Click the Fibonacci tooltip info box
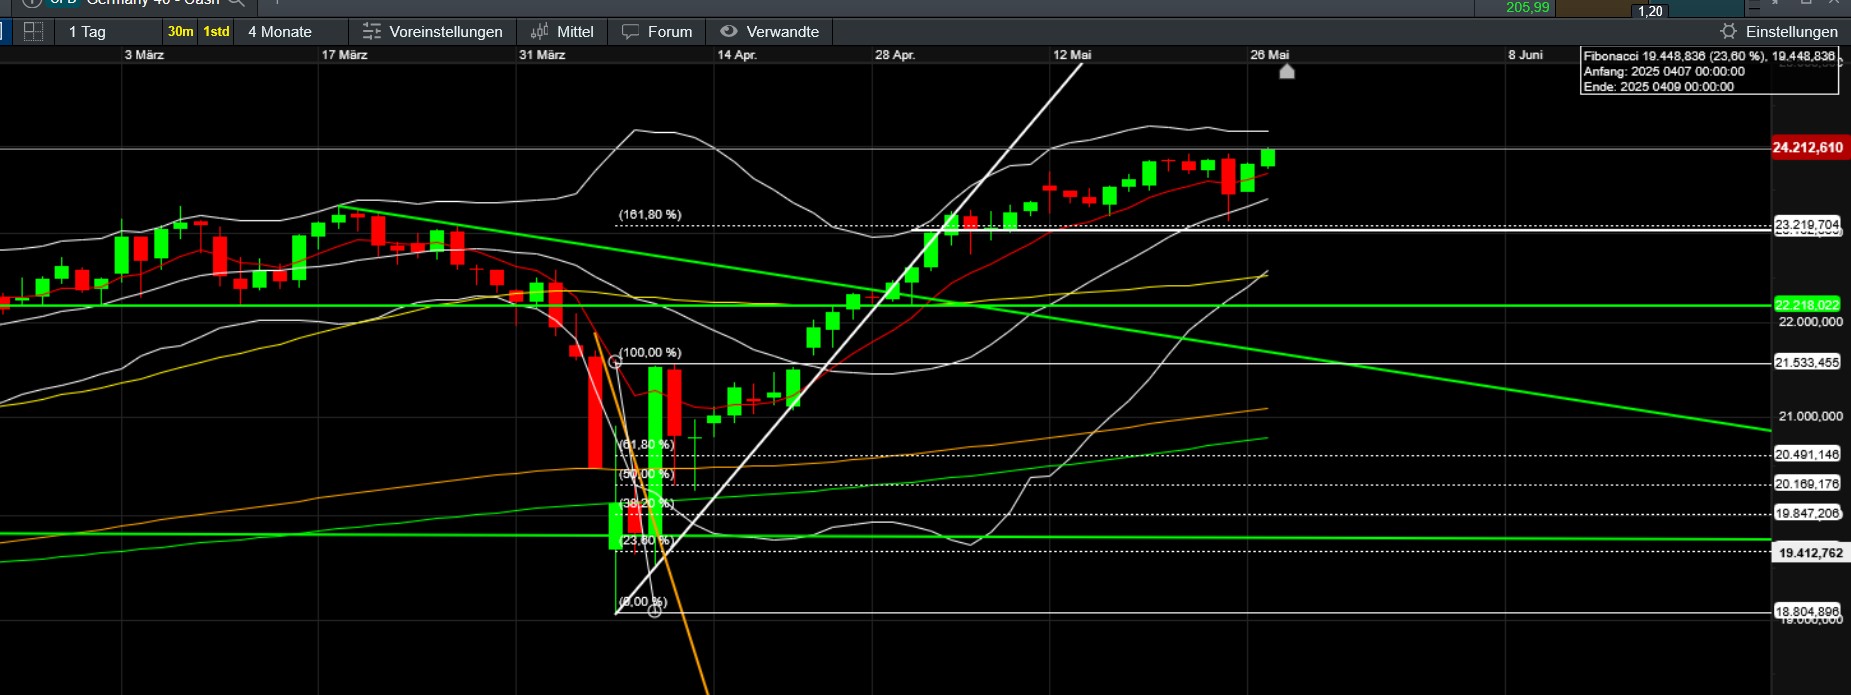Viewport: 1851px width, 695px height. pyautogui.click(x=1709, y=71)
